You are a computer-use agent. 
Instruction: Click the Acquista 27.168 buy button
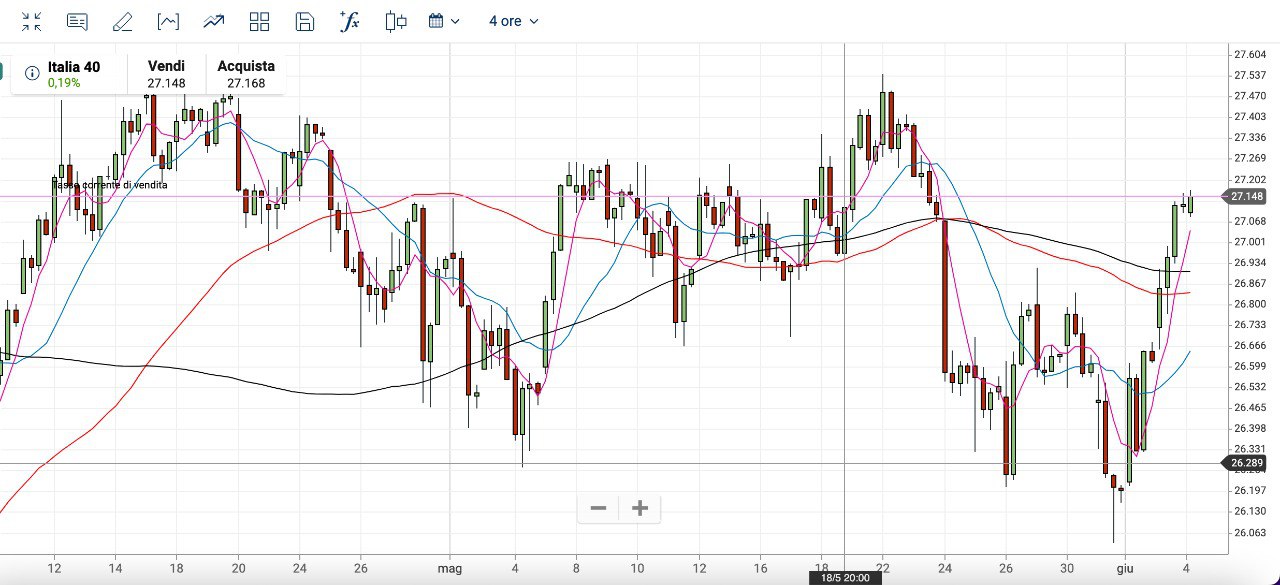coord(246,74)
